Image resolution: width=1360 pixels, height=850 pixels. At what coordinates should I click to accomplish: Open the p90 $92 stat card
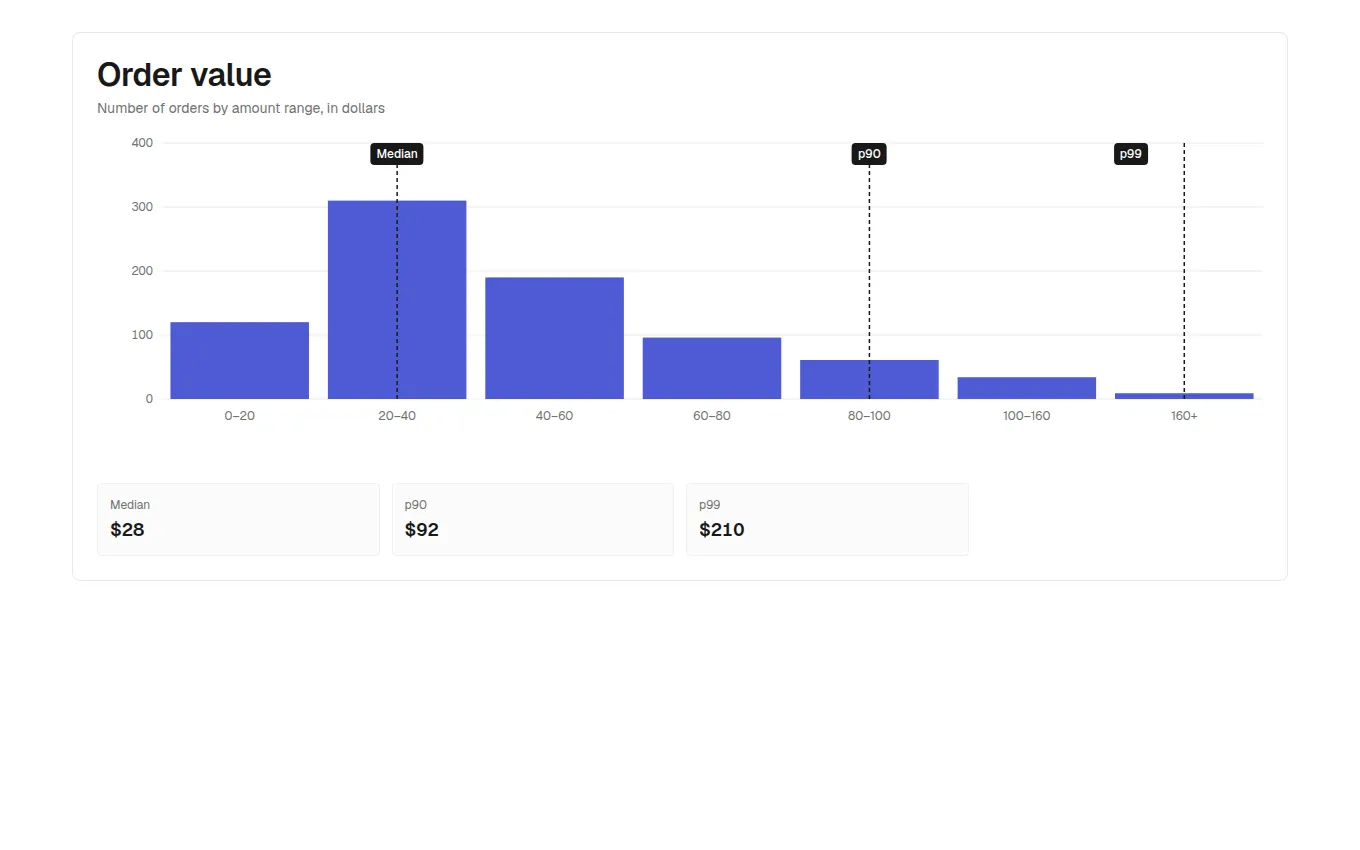533,519
